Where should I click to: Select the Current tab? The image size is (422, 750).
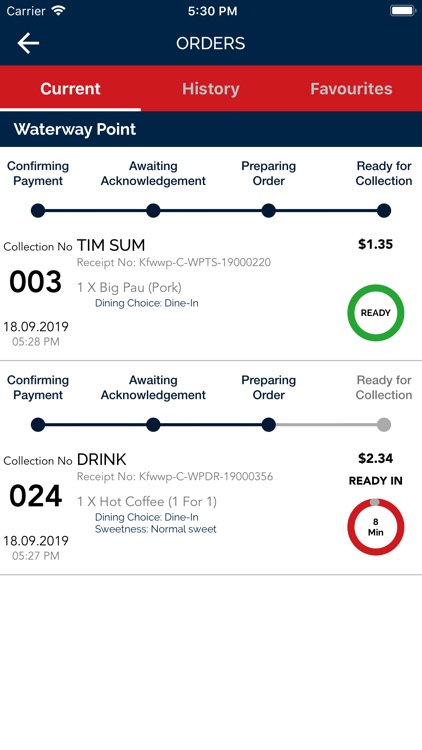(x=70, y=89)
